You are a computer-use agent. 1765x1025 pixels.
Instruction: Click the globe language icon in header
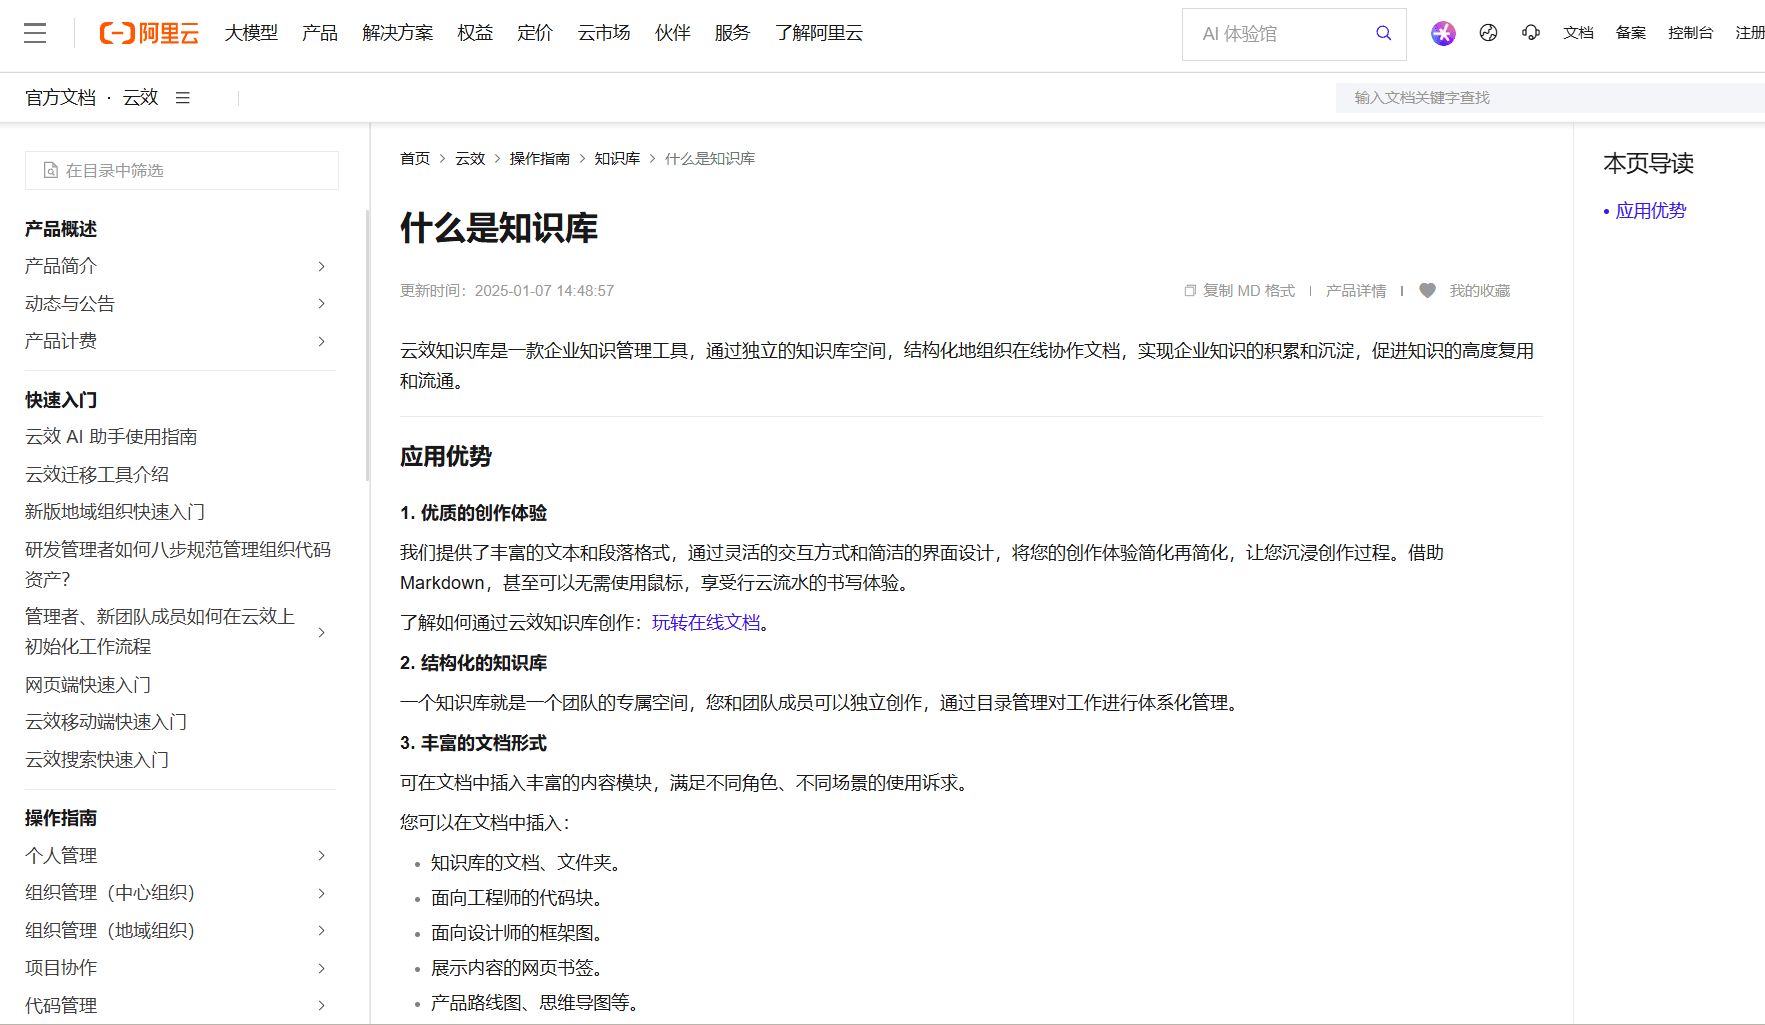[1488, 33]
